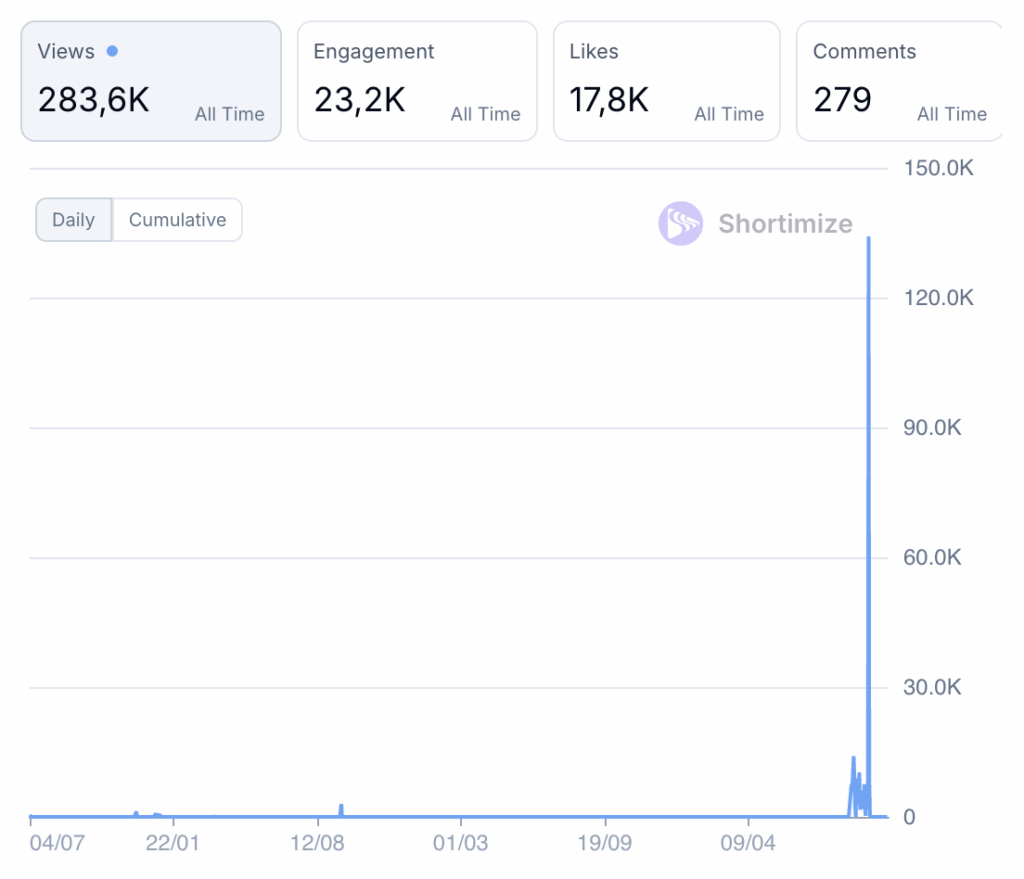Switch chart to Cumulative view
Viewport: 1024px width, 879px height.
[177, 220]
